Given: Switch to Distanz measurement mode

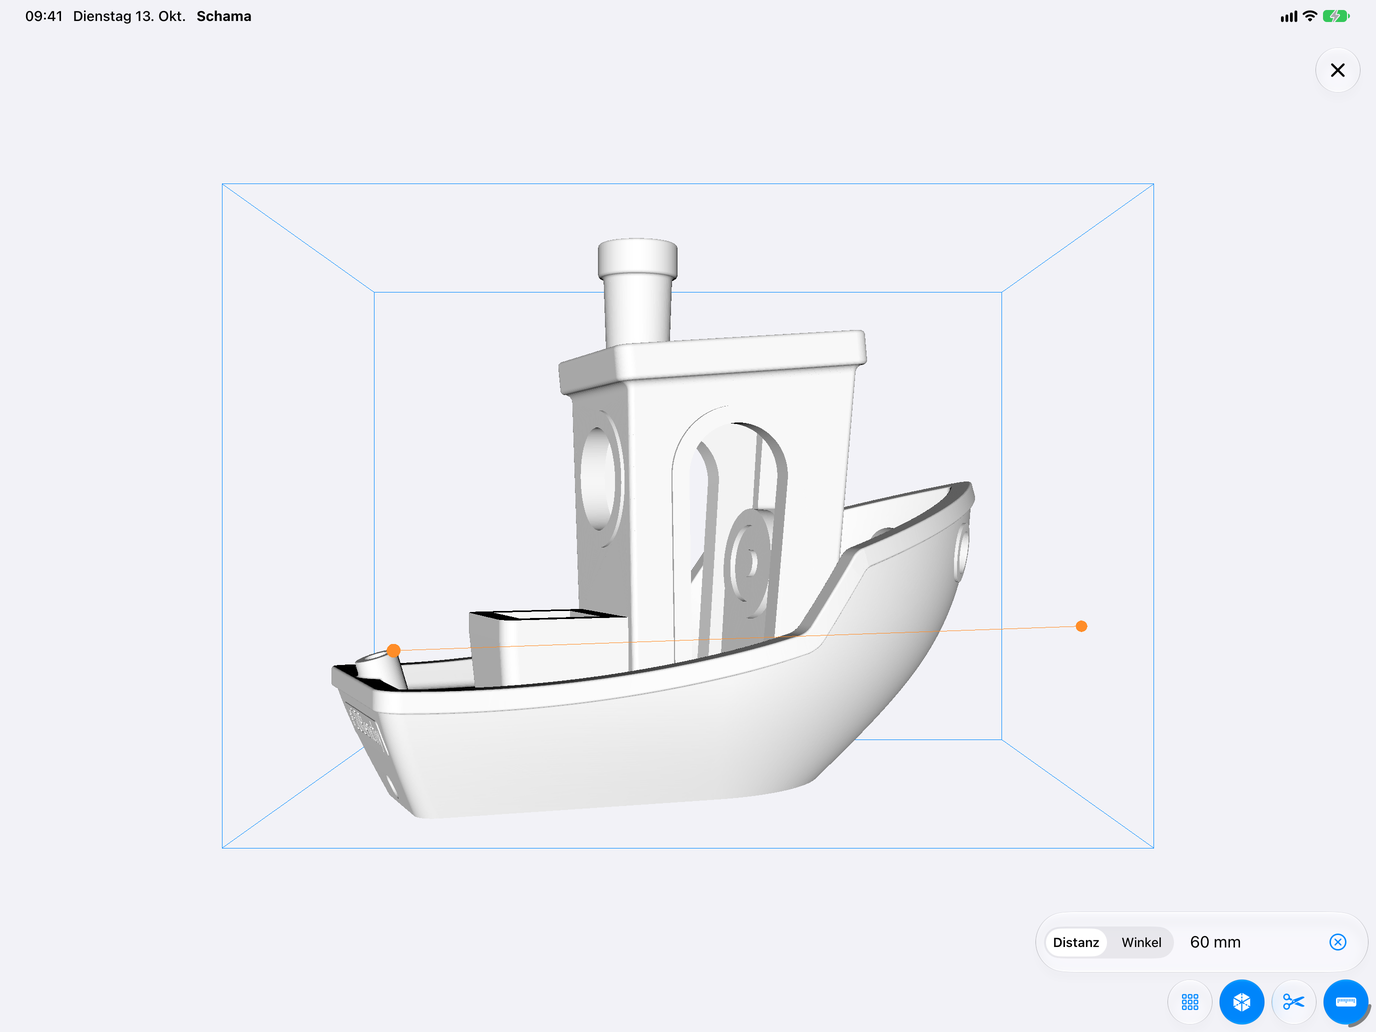Looking at the screenshot, I should coord(1076,942).
